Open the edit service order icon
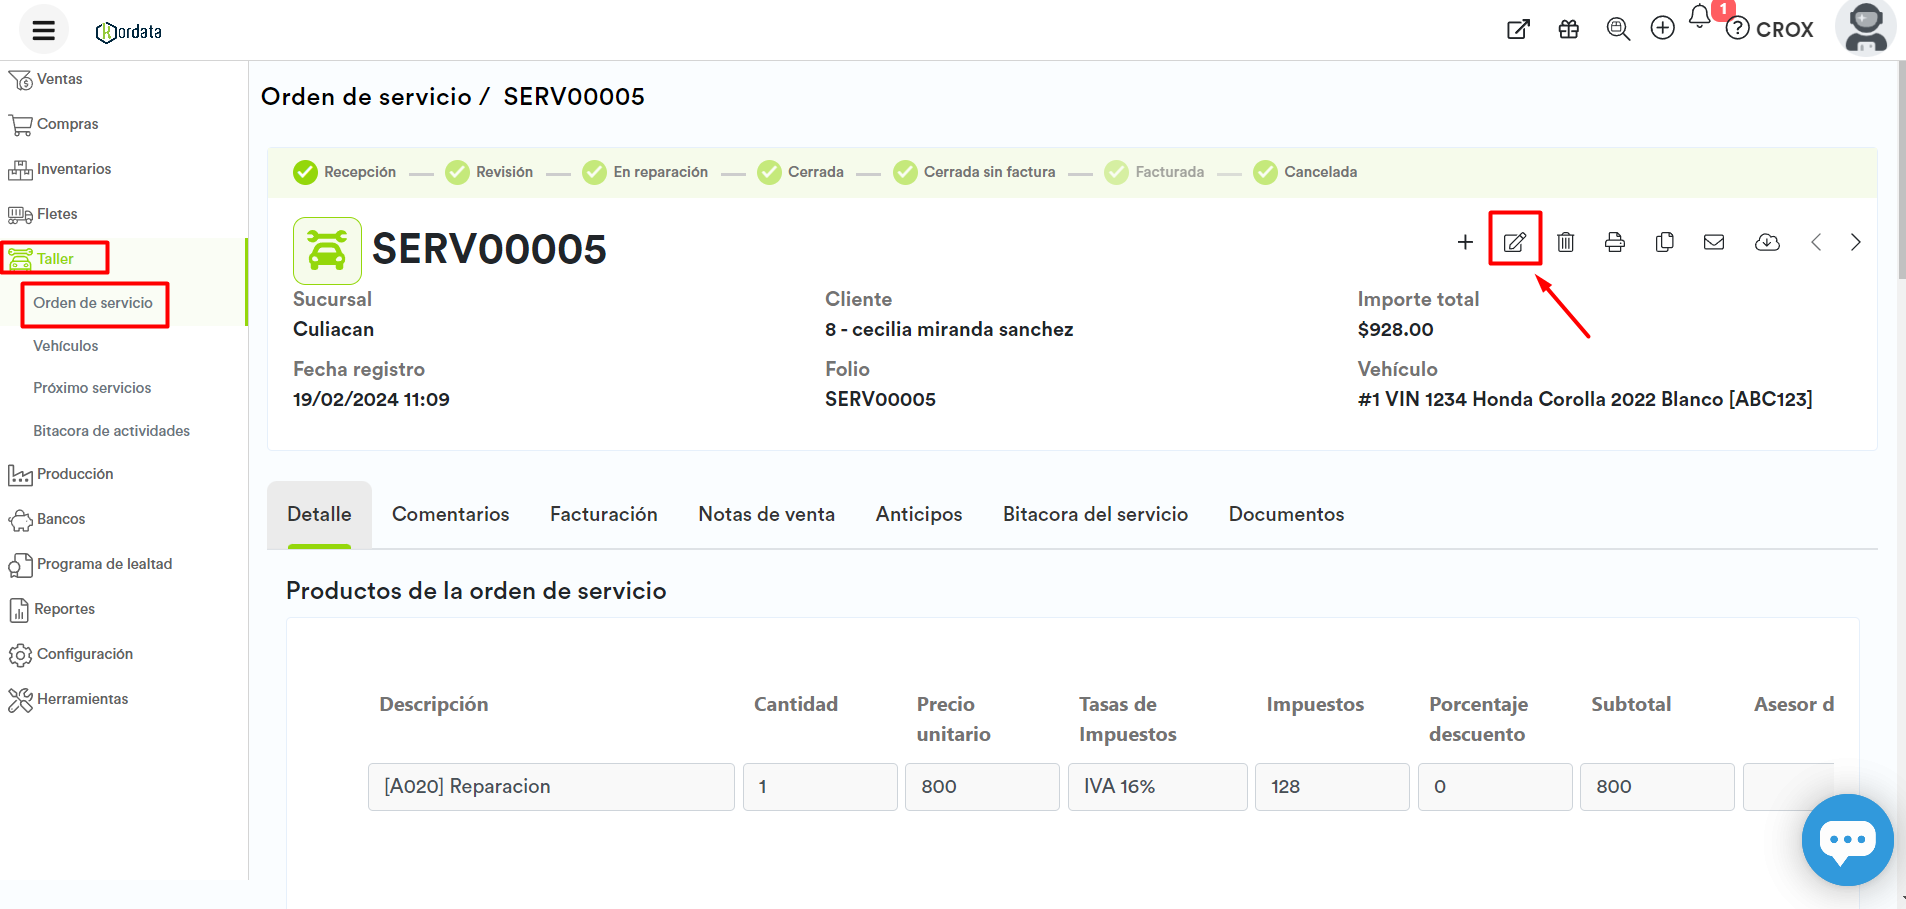 (x=1515, y=241)
